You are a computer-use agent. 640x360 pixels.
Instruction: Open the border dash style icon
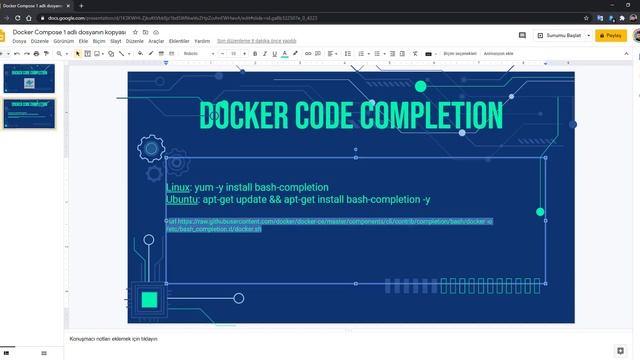(171, 53)
